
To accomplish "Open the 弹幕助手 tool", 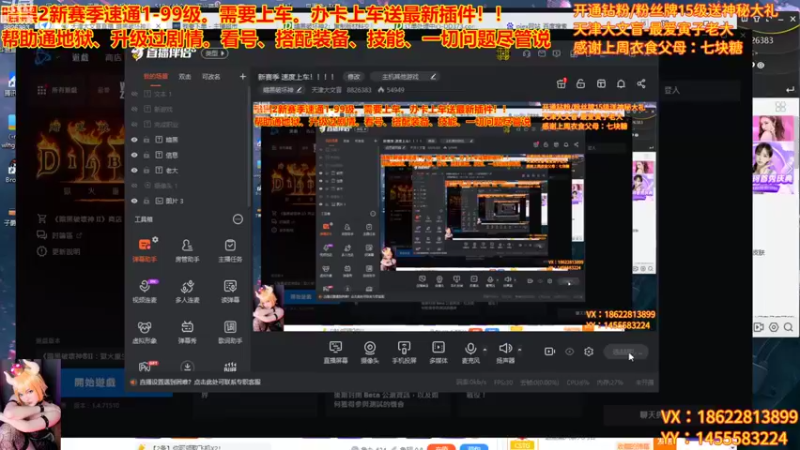I will (144, 249).
